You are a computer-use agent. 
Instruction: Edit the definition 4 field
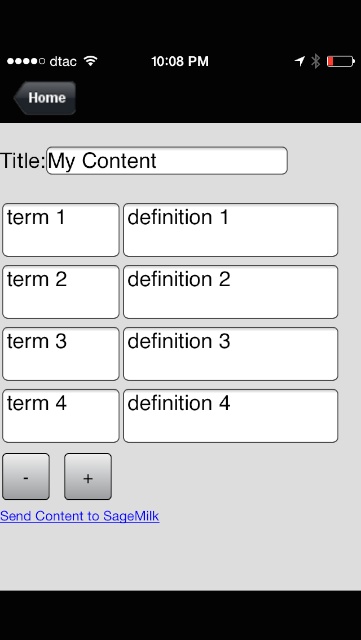[230, 416]
